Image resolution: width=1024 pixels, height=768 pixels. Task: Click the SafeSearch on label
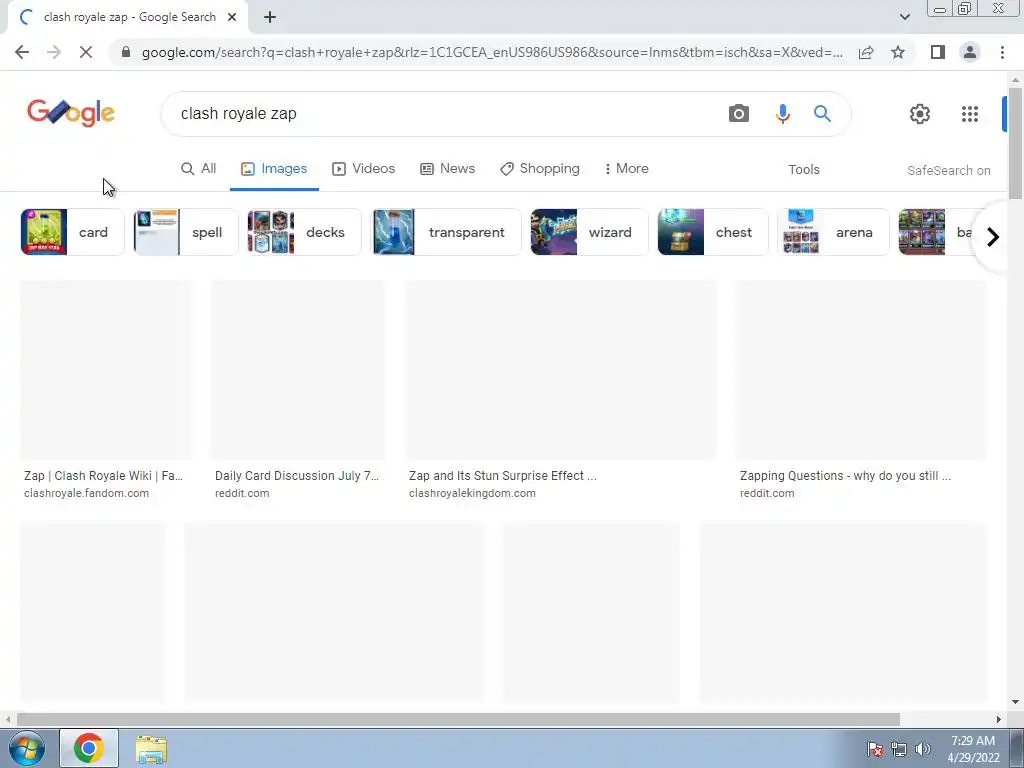pyautogui.click(x=948, y=170)
